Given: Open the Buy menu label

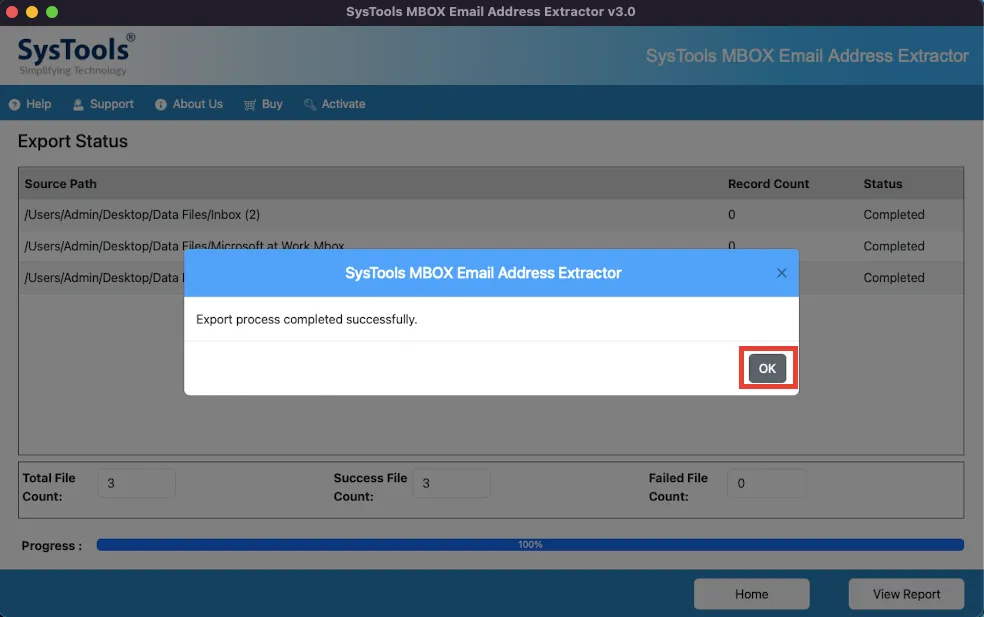Looking at the screenshot, I should click(x=272, y=104).
